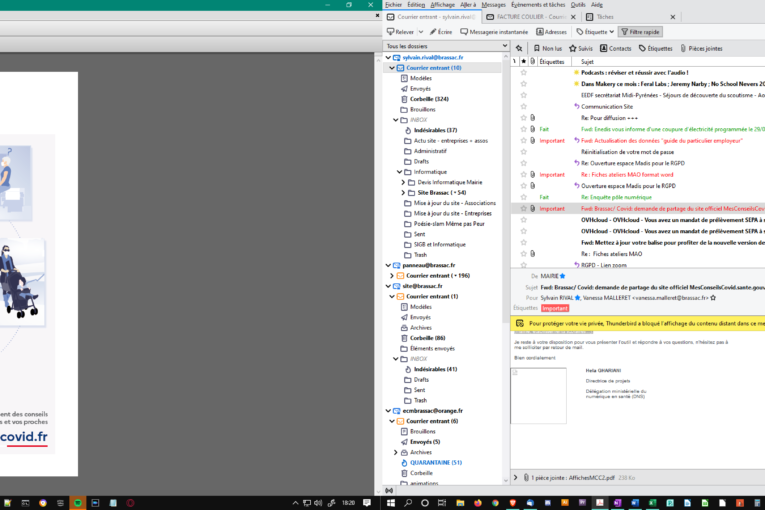The height and width of the screenshot is (510, 765).
Task: Open the Enedis coupure d'électricité email
Action: (672, 129)
